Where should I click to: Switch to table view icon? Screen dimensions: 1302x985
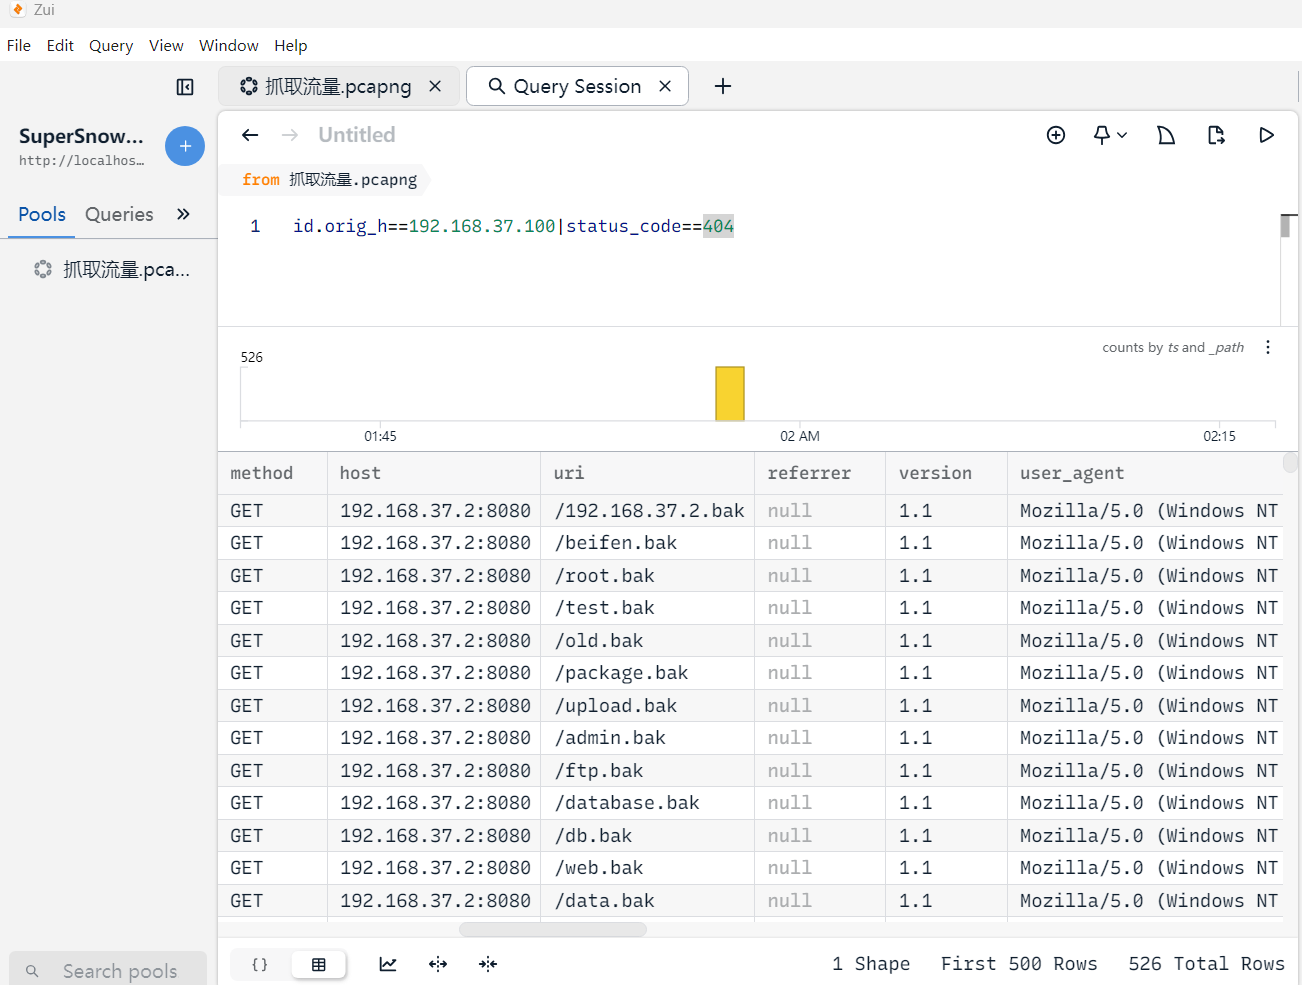319,964
